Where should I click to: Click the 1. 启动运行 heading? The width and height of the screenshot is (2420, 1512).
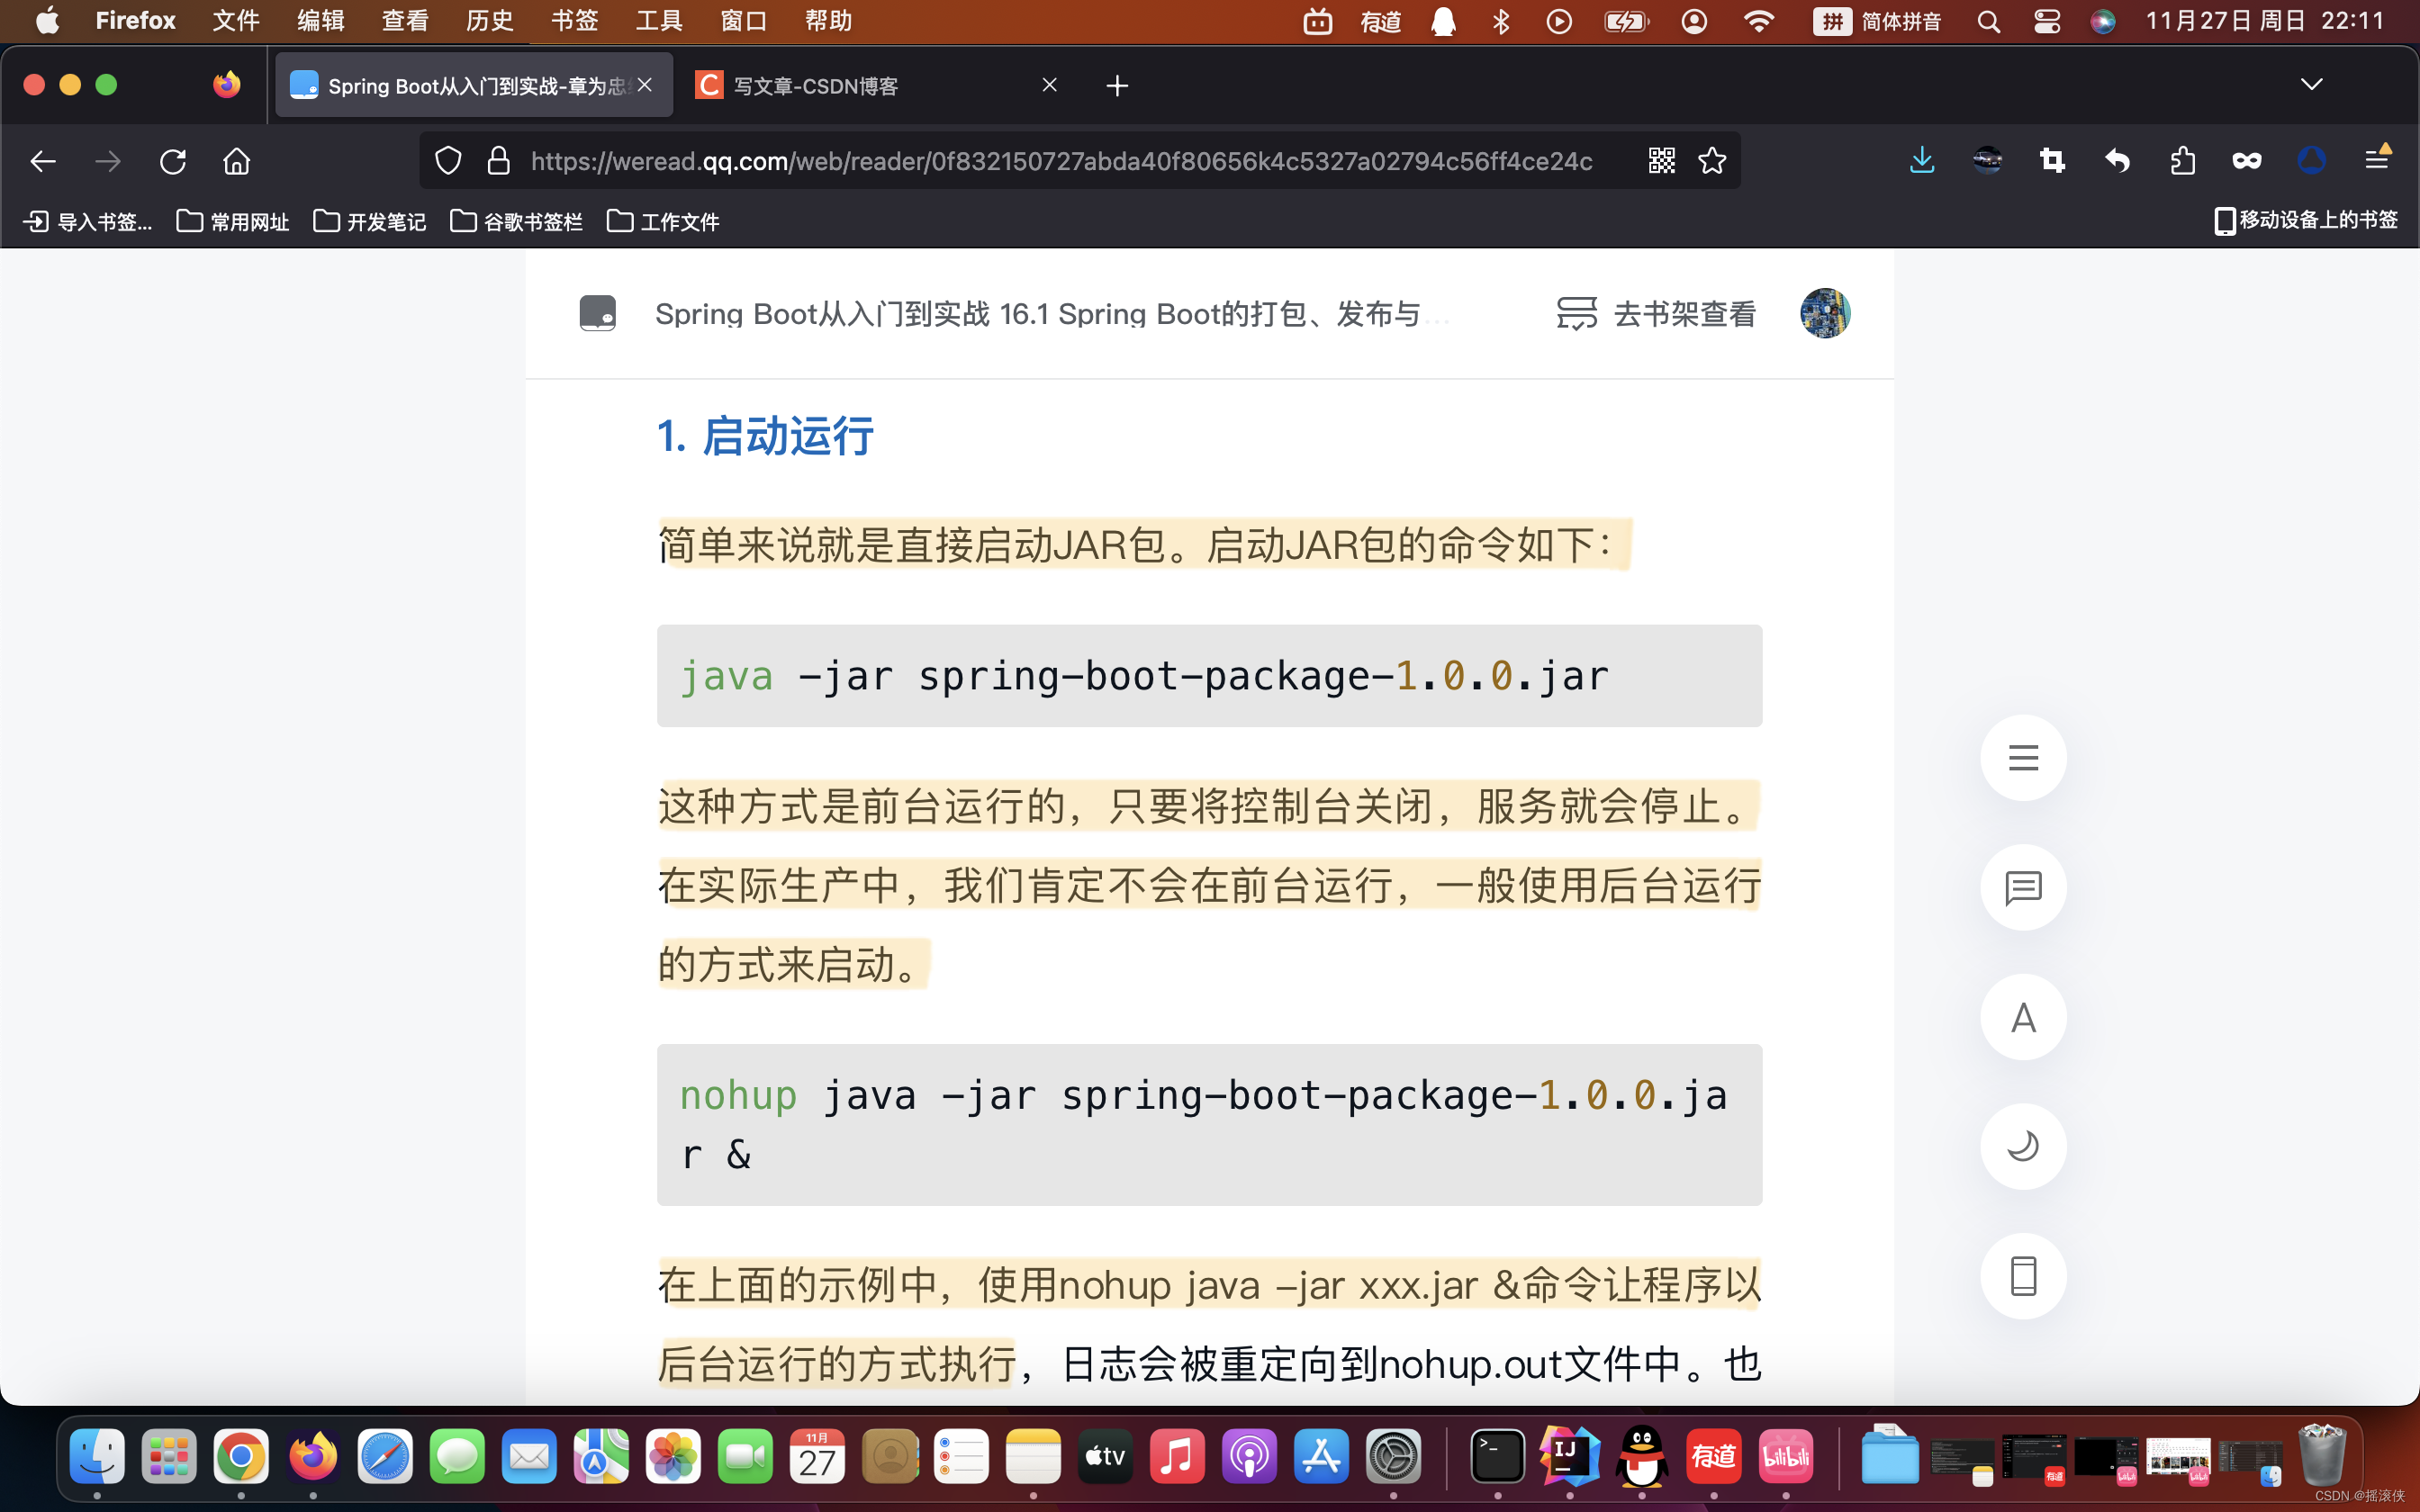click(x=765, y=437)
